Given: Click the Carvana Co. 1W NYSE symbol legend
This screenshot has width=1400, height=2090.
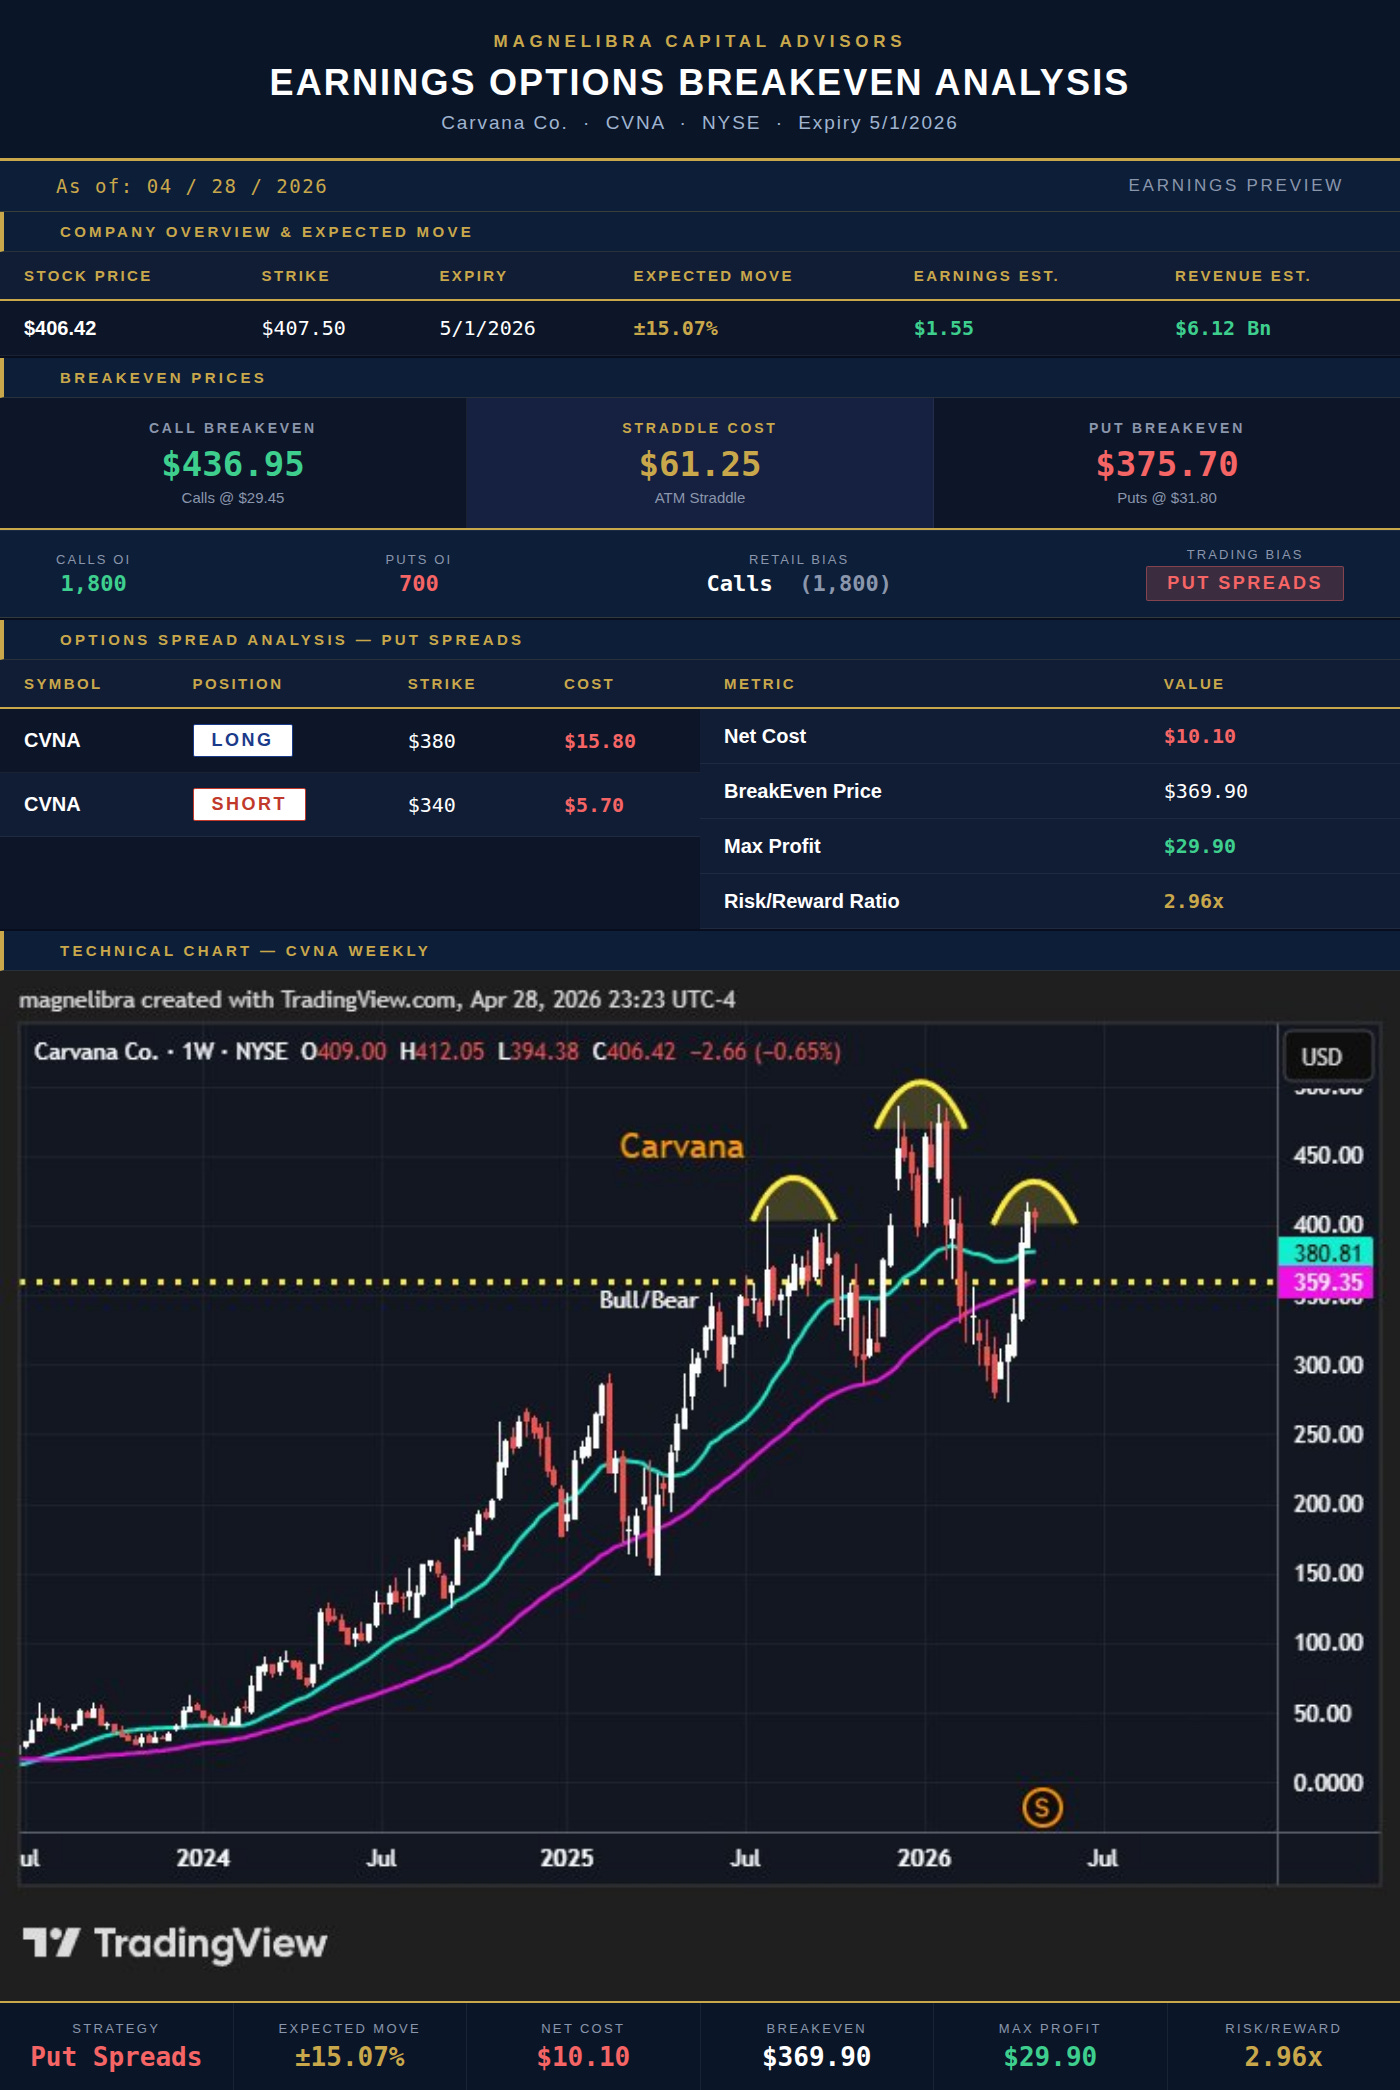Looking at the screenshot, I should [x=161, y=1052].
